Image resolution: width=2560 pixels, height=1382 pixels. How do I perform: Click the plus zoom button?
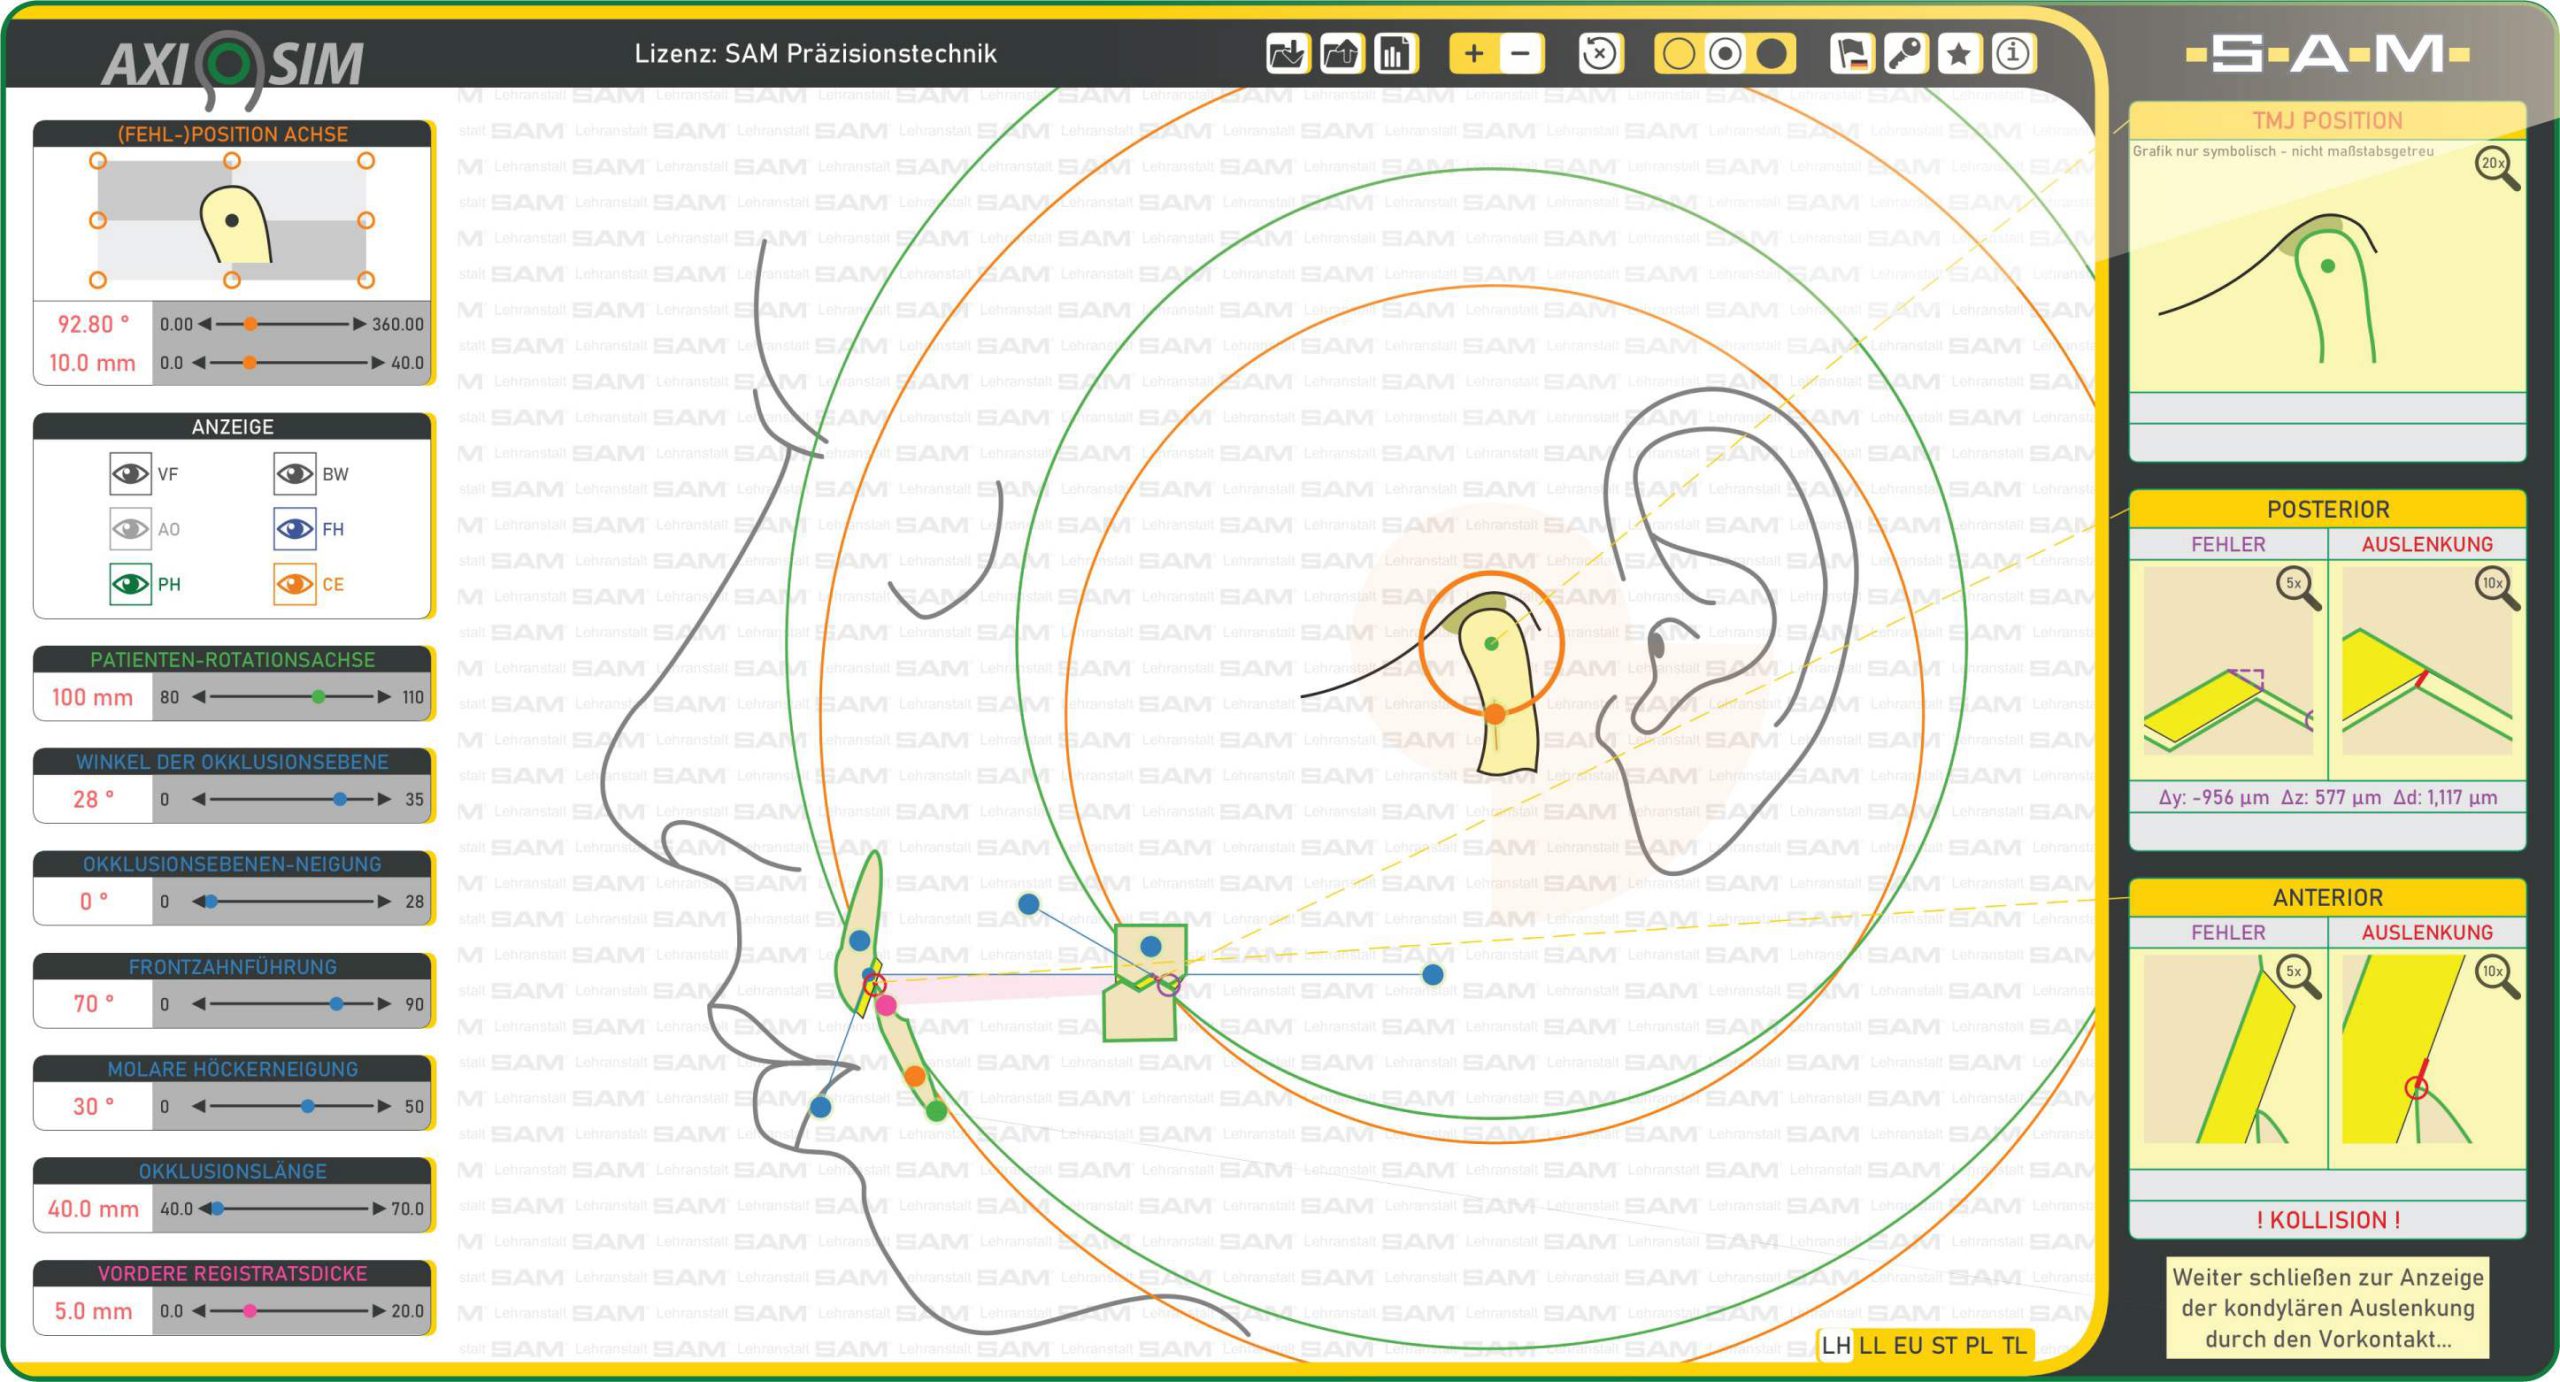tap(1473, 54)
